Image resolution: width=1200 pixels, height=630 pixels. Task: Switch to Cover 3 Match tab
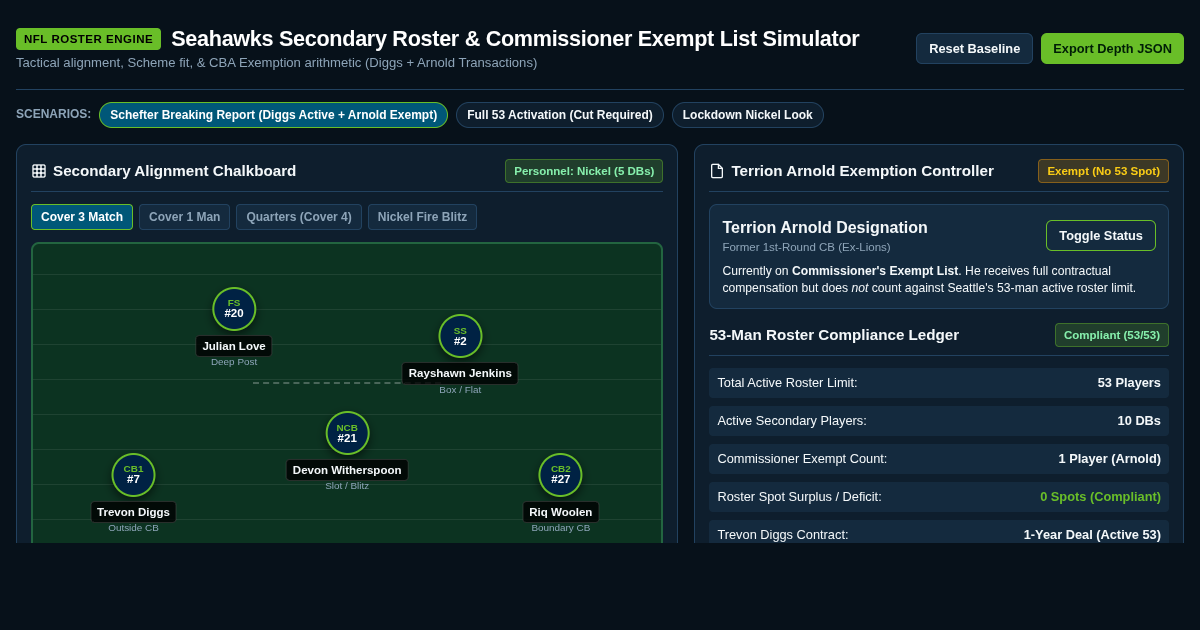click(82, 217)
